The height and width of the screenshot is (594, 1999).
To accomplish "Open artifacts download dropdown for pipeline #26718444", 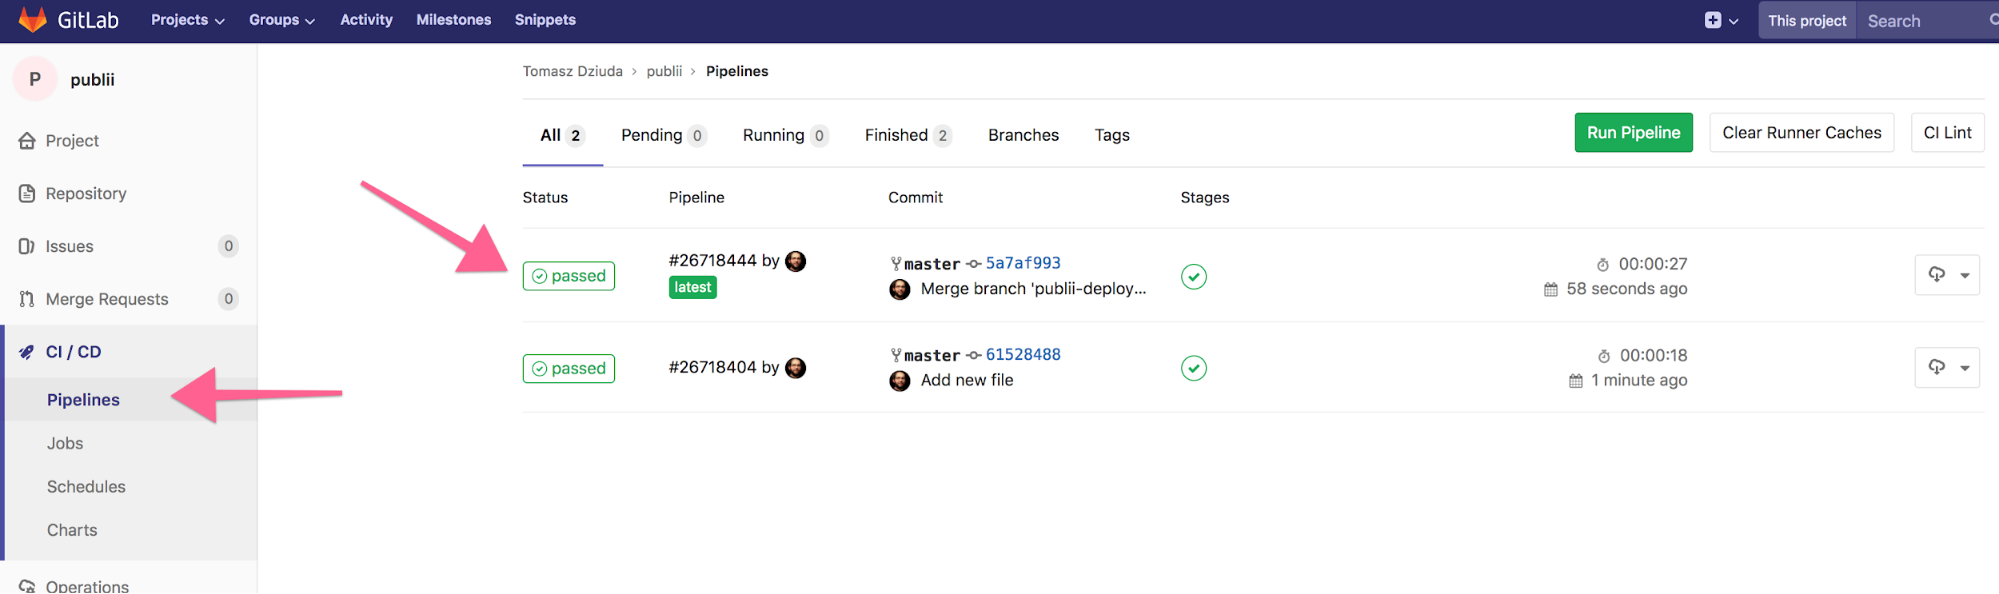I will click(1947, 275).
